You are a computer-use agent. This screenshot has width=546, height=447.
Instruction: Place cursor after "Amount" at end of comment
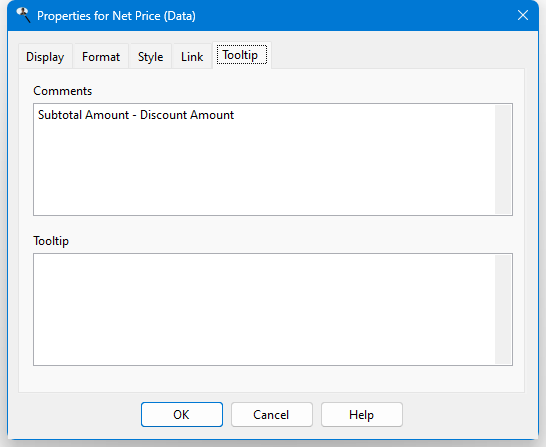(235, 115)
